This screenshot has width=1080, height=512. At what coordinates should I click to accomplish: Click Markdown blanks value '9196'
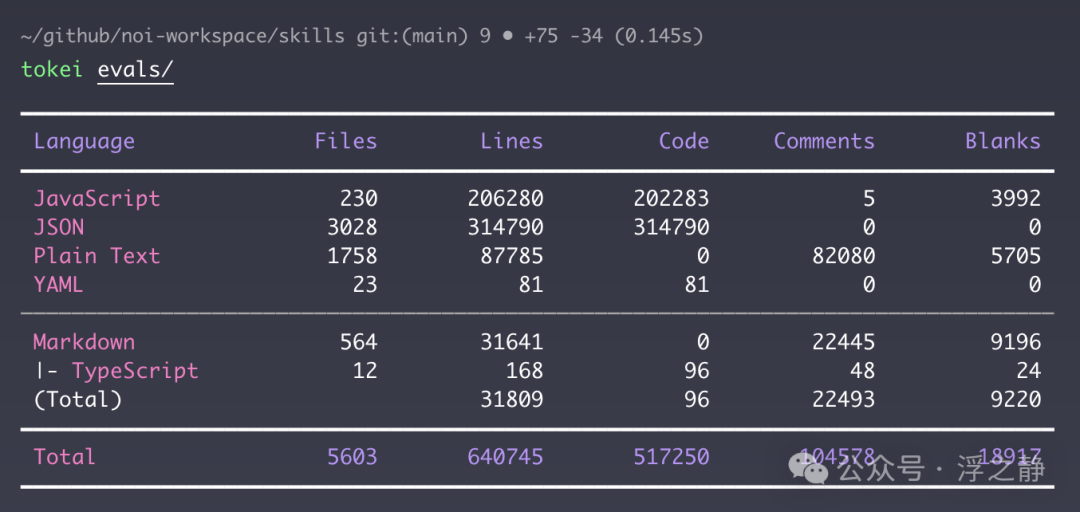click(x=1015, y=342)
